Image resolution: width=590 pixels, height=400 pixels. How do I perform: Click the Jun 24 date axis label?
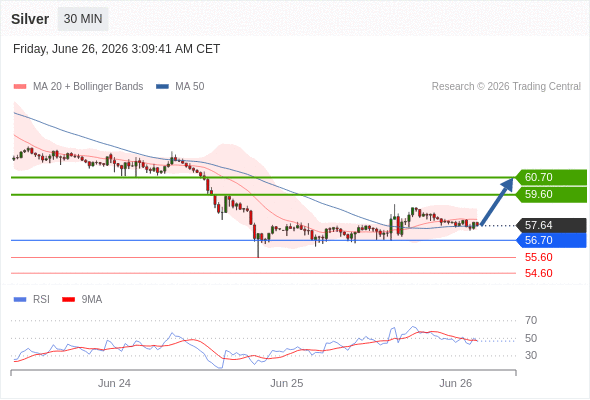(114, 383)
